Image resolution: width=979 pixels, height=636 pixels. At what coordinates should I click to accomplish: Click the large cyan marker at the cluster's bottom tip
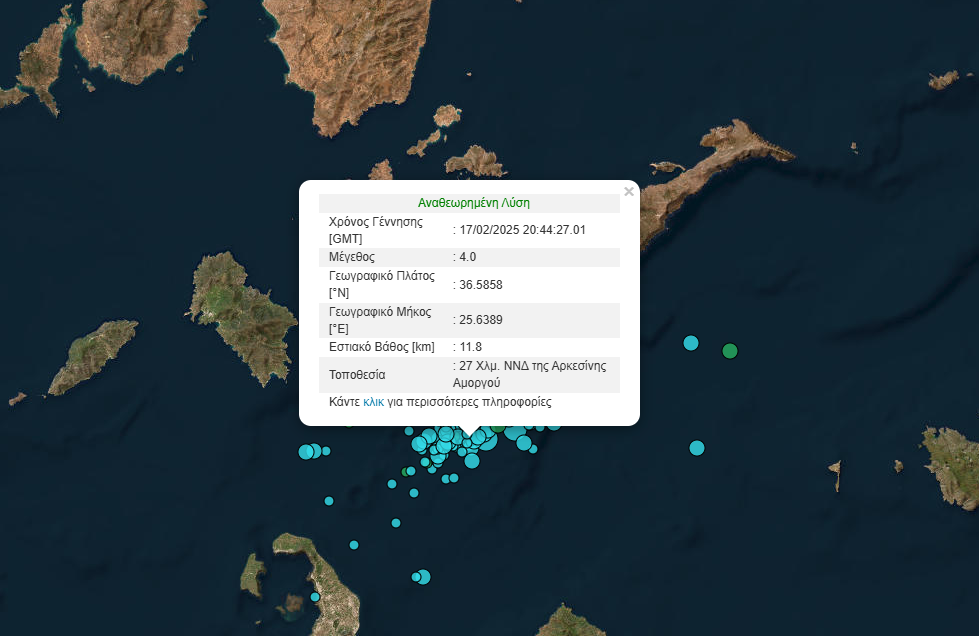pos(472,461)
